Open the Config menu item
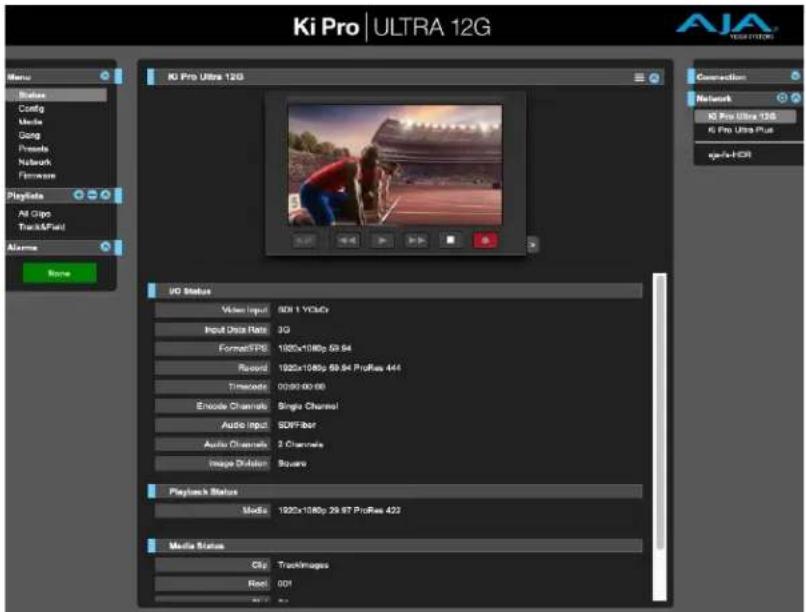 31,108
